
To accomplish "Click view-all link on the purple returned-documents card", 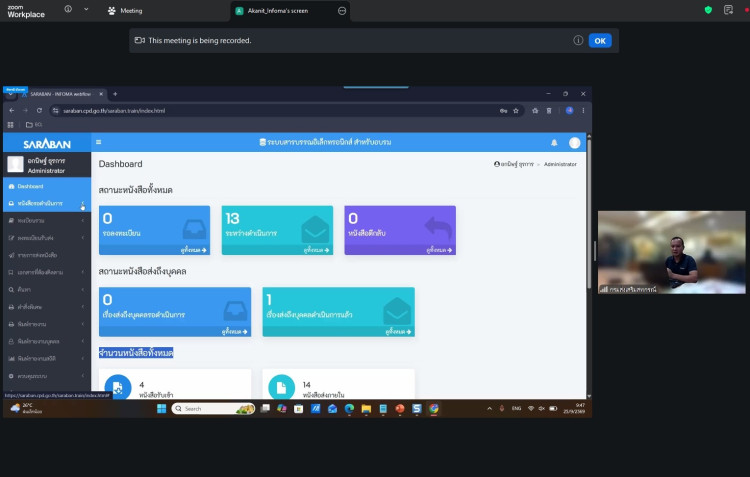I will click(x=439, y=250).
